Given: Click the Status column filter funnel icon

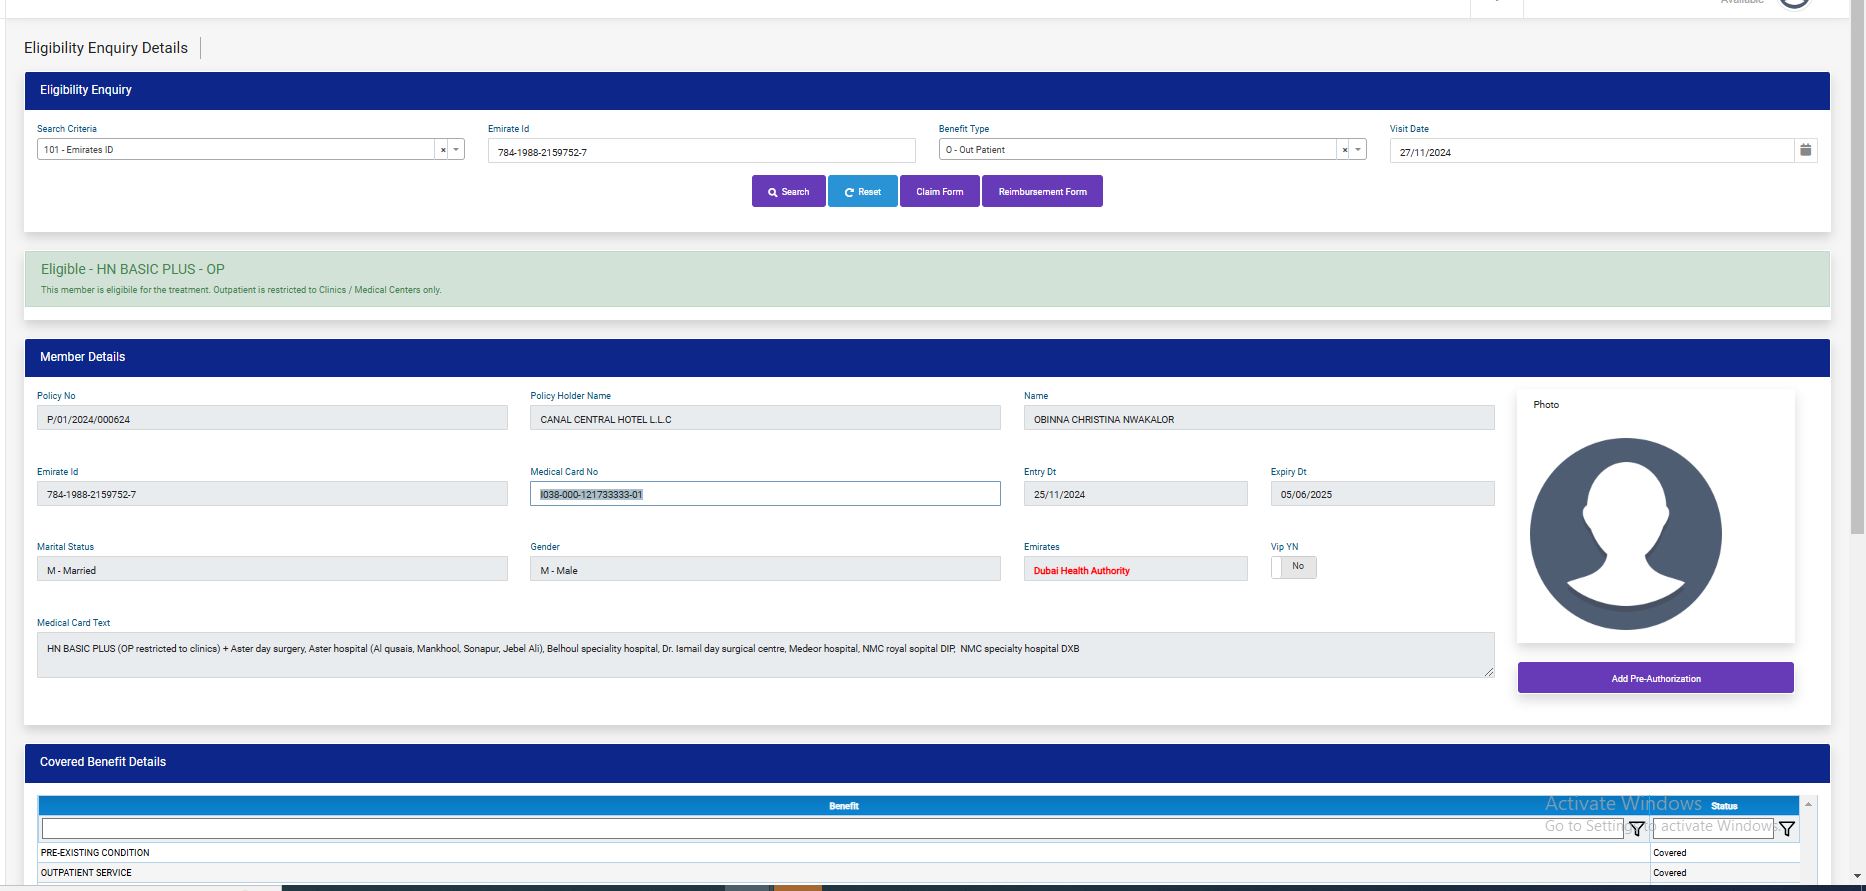Looking at the screenshot, I should click(x=1786, y=828).
